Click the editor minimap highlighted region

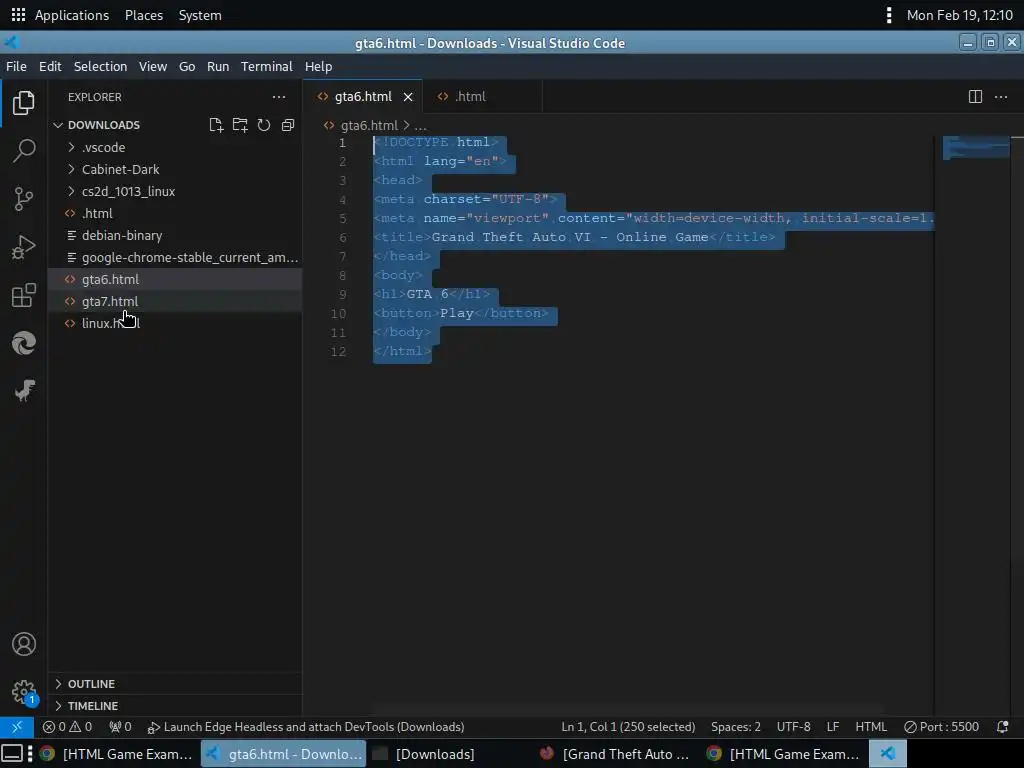[976, 148]
